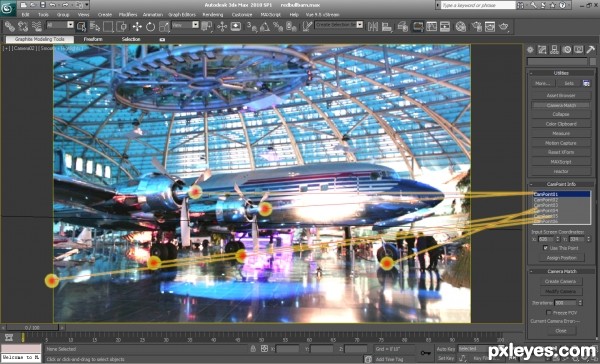Toggle the Auto Key button
This screenshot has height=364, width=600.
446,349
